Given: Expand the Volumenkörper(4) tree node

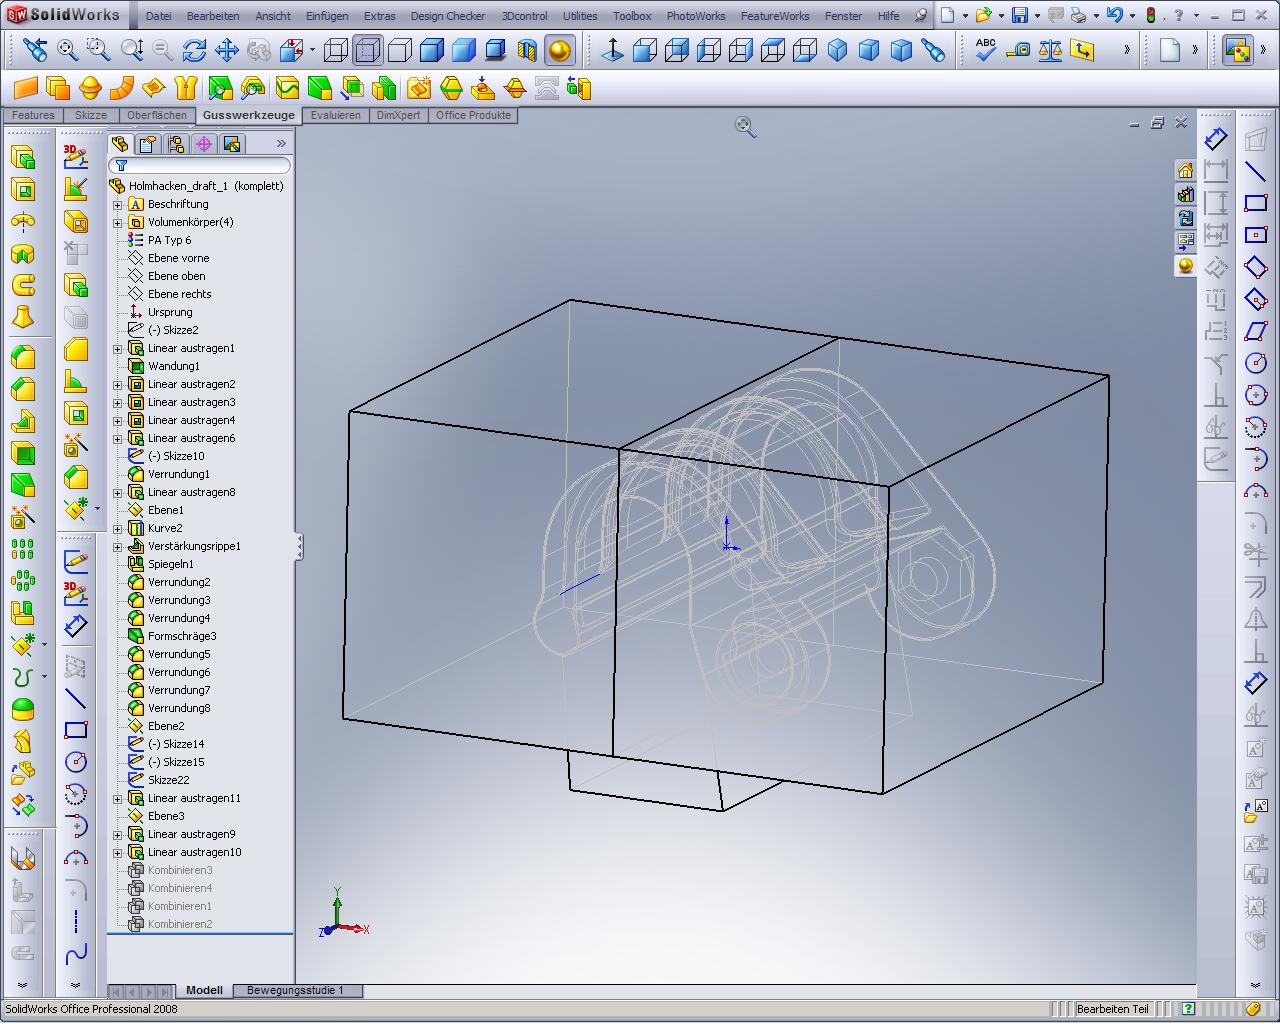Looking at the screenshot, I should [118, 222].
